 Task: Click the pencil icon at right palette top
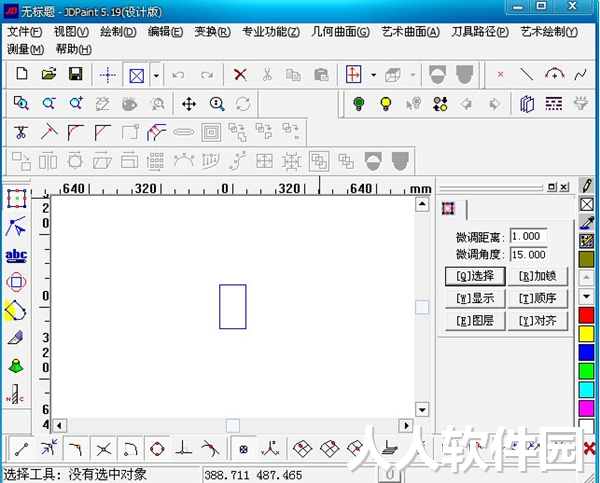(x=587, y=186)
